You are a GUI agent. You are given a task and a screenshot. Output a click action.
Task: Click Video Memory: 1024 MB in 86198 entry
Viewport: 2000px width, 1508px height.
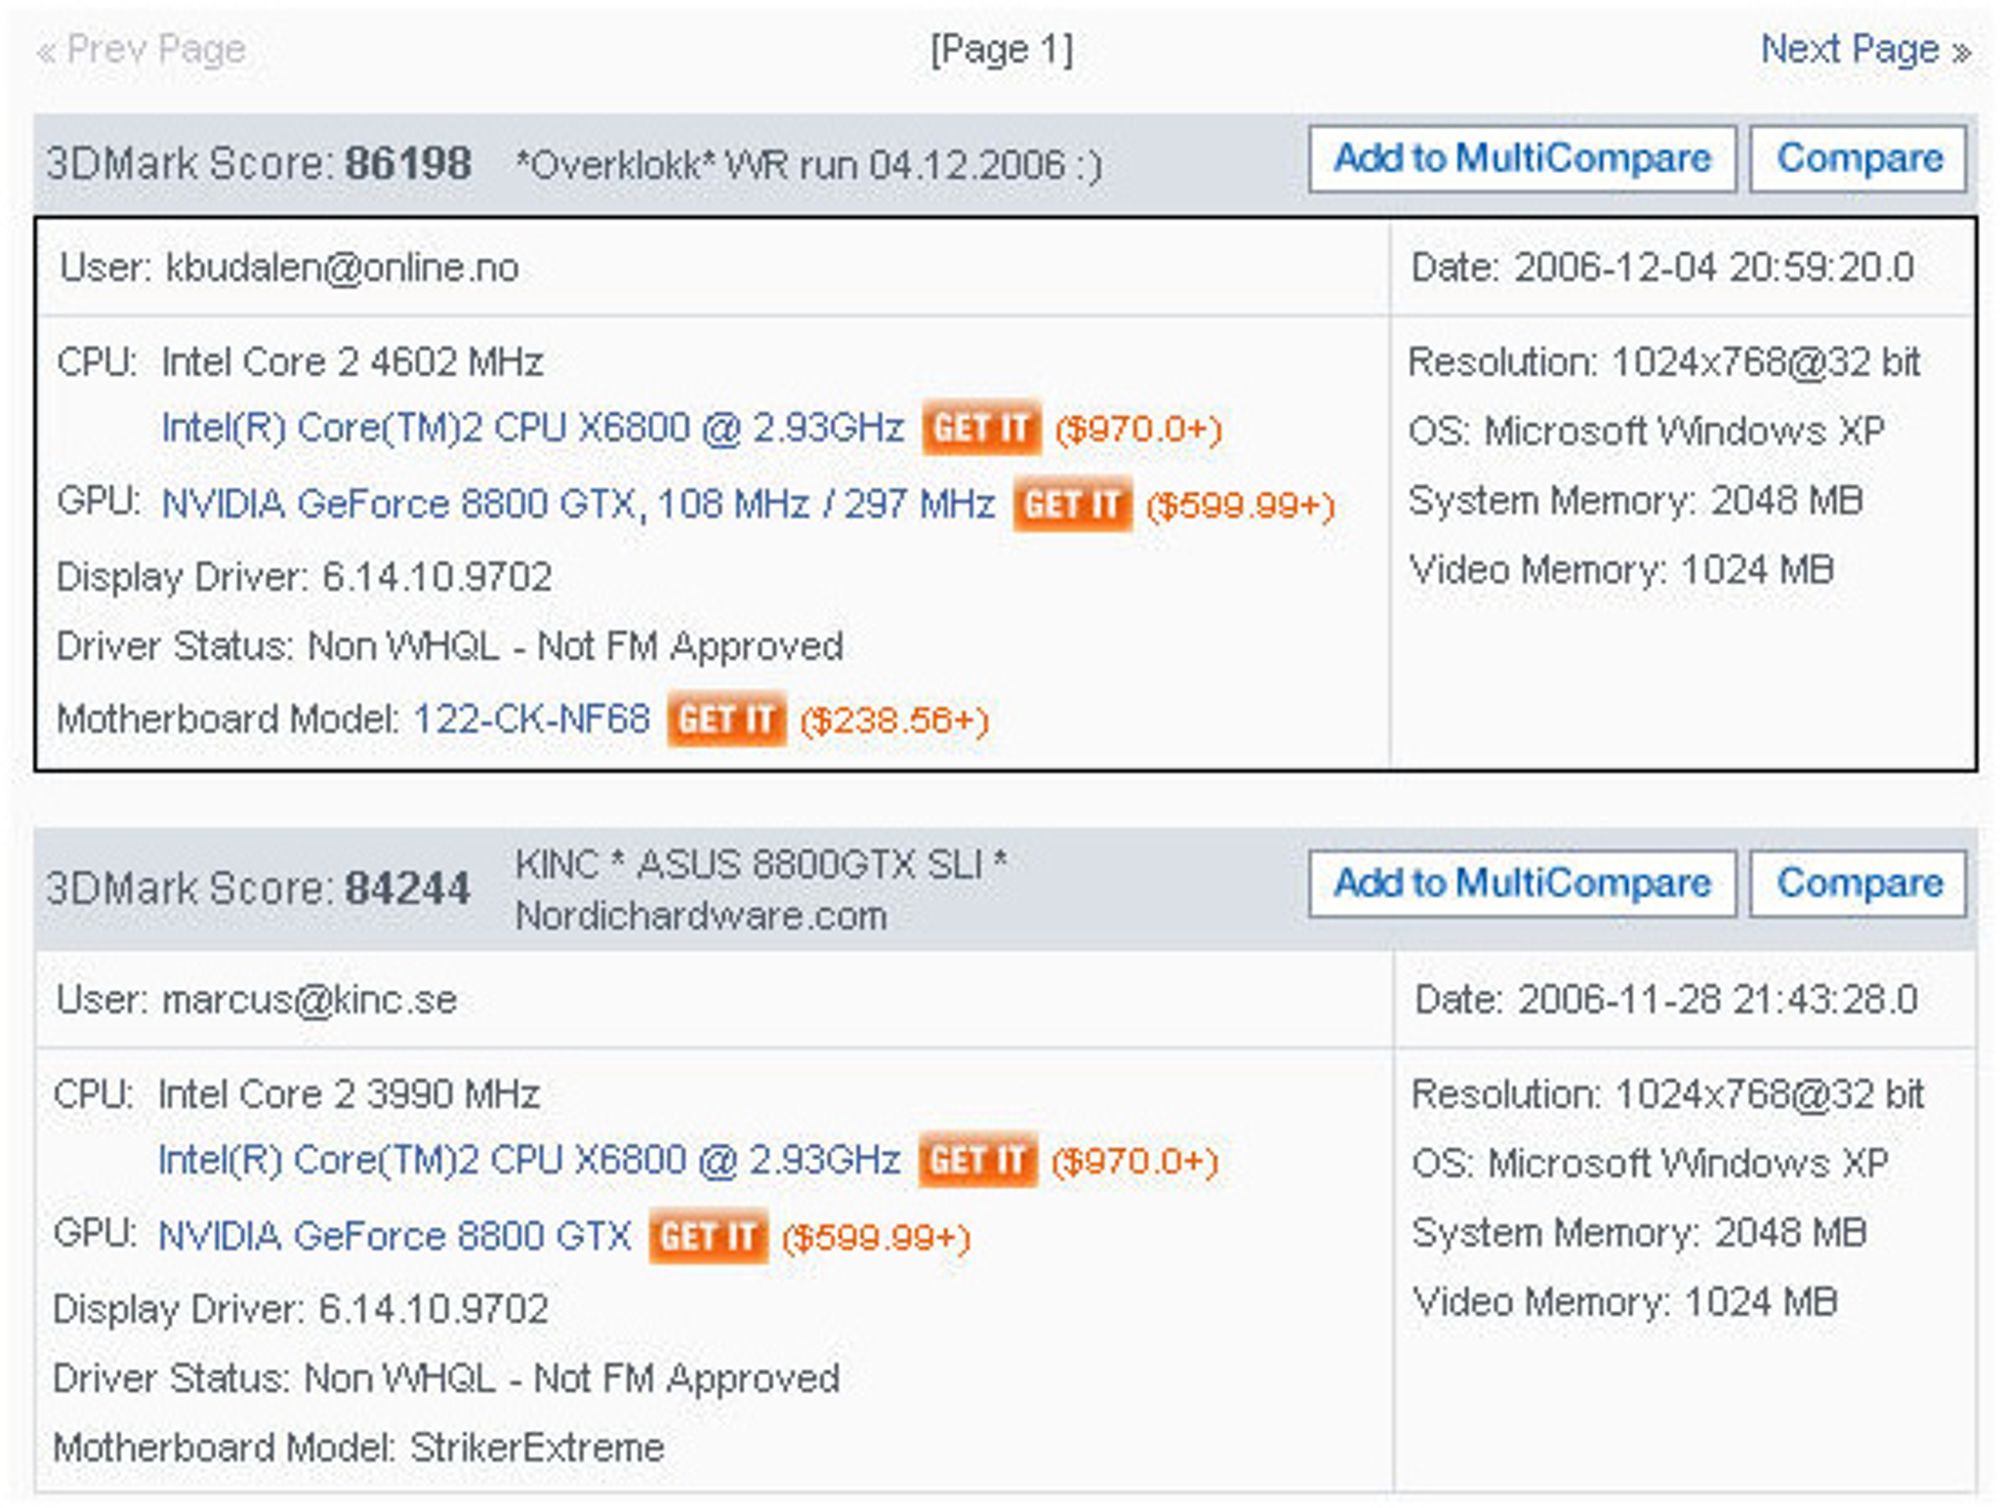[x=1621, y=571]
